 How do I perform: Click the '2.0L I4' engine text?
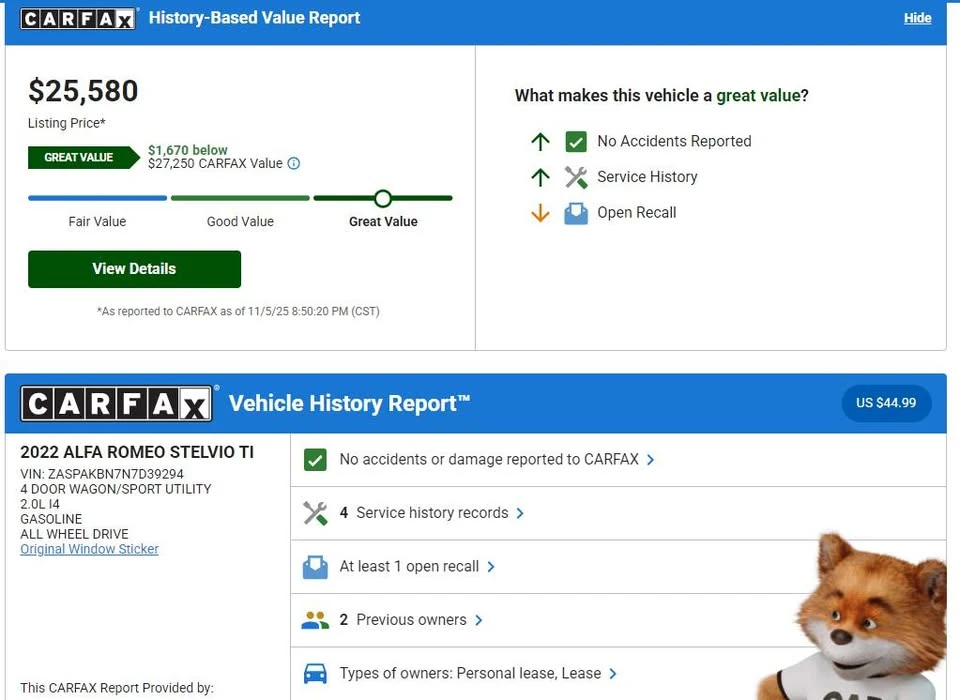[x=40, y=504]
